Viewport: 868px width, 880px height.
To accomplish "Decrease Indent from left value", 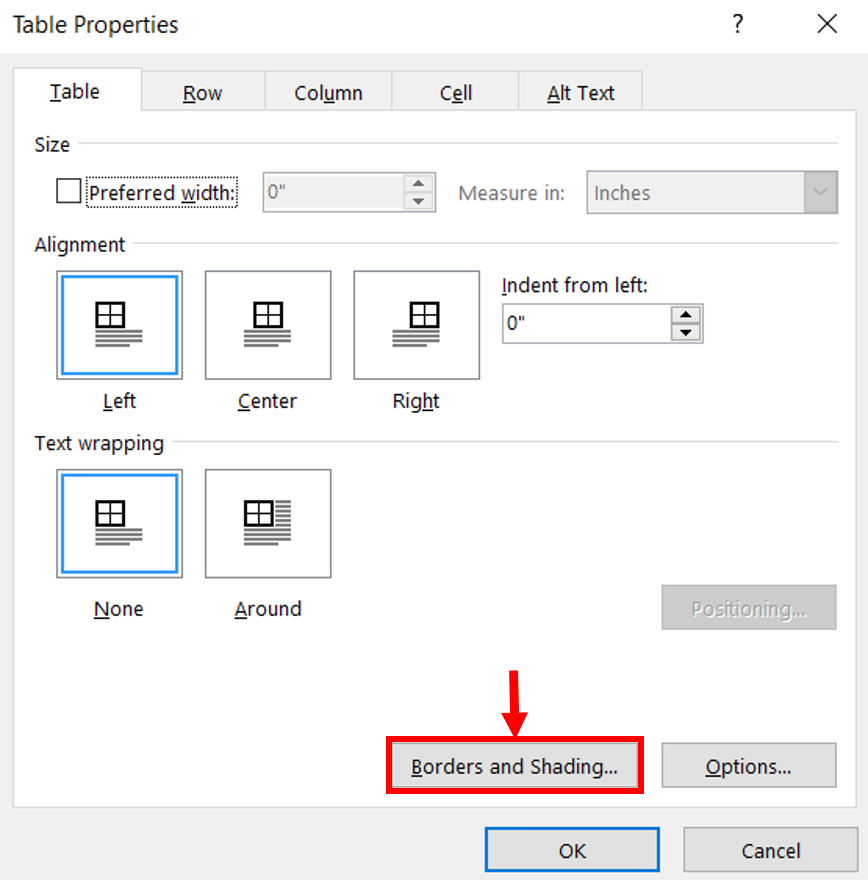I will (x=686, y=333).
